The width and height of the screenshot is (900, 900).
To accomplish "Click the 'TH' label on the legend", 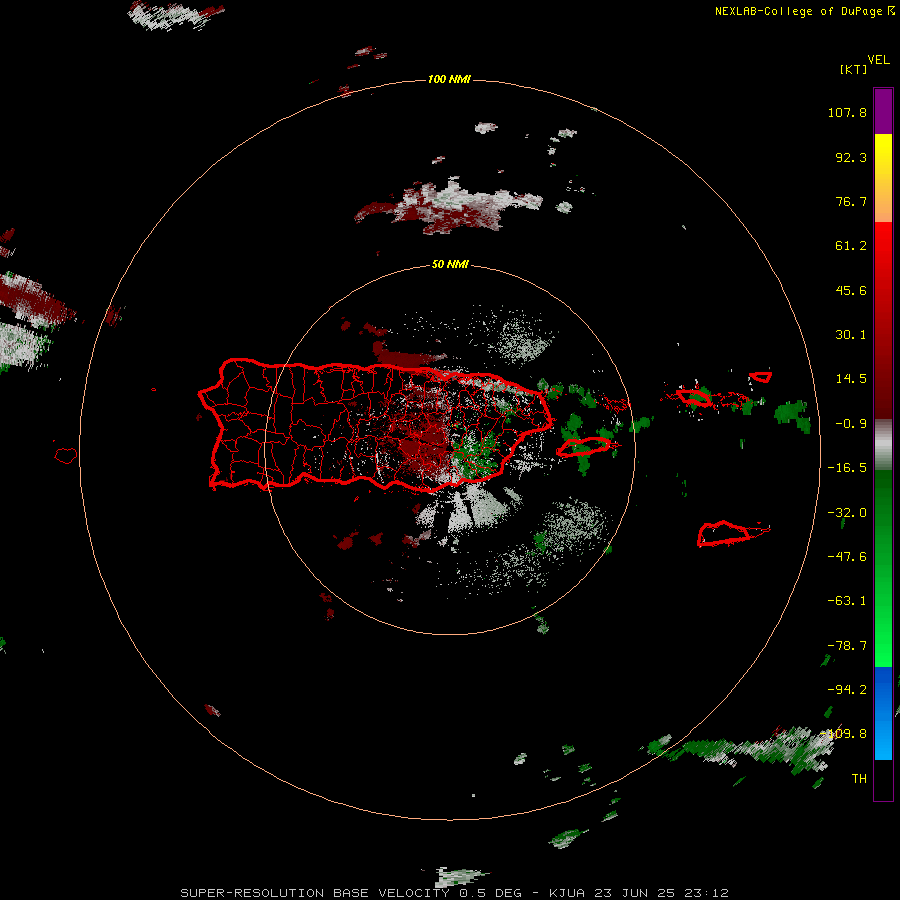I will tap(859, 779).
